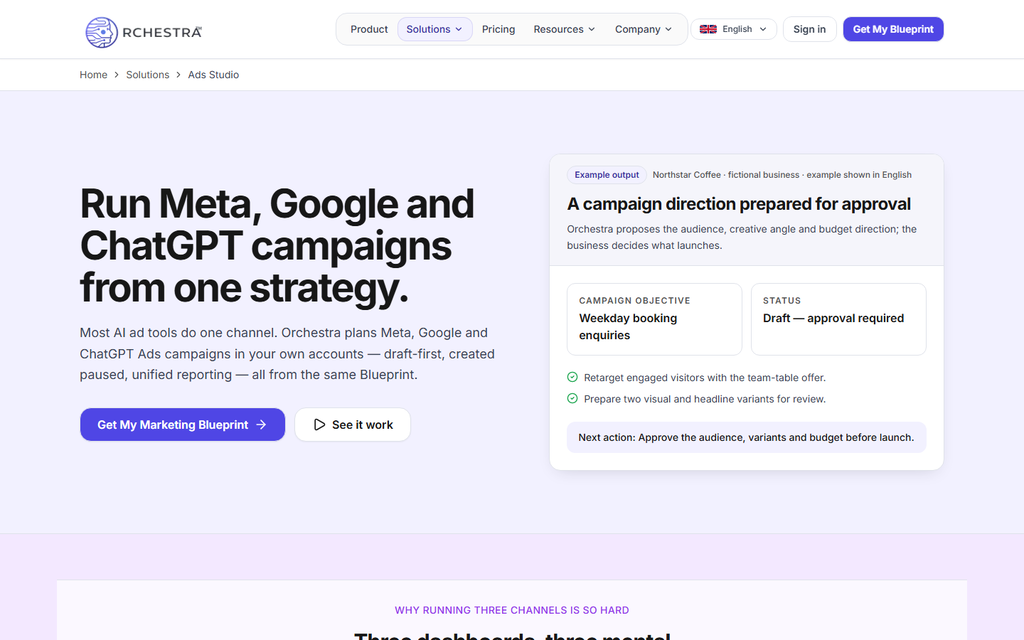Expand the Solutions menu chevron
The image size is (1024, 640).
click(x=458, y=29)
